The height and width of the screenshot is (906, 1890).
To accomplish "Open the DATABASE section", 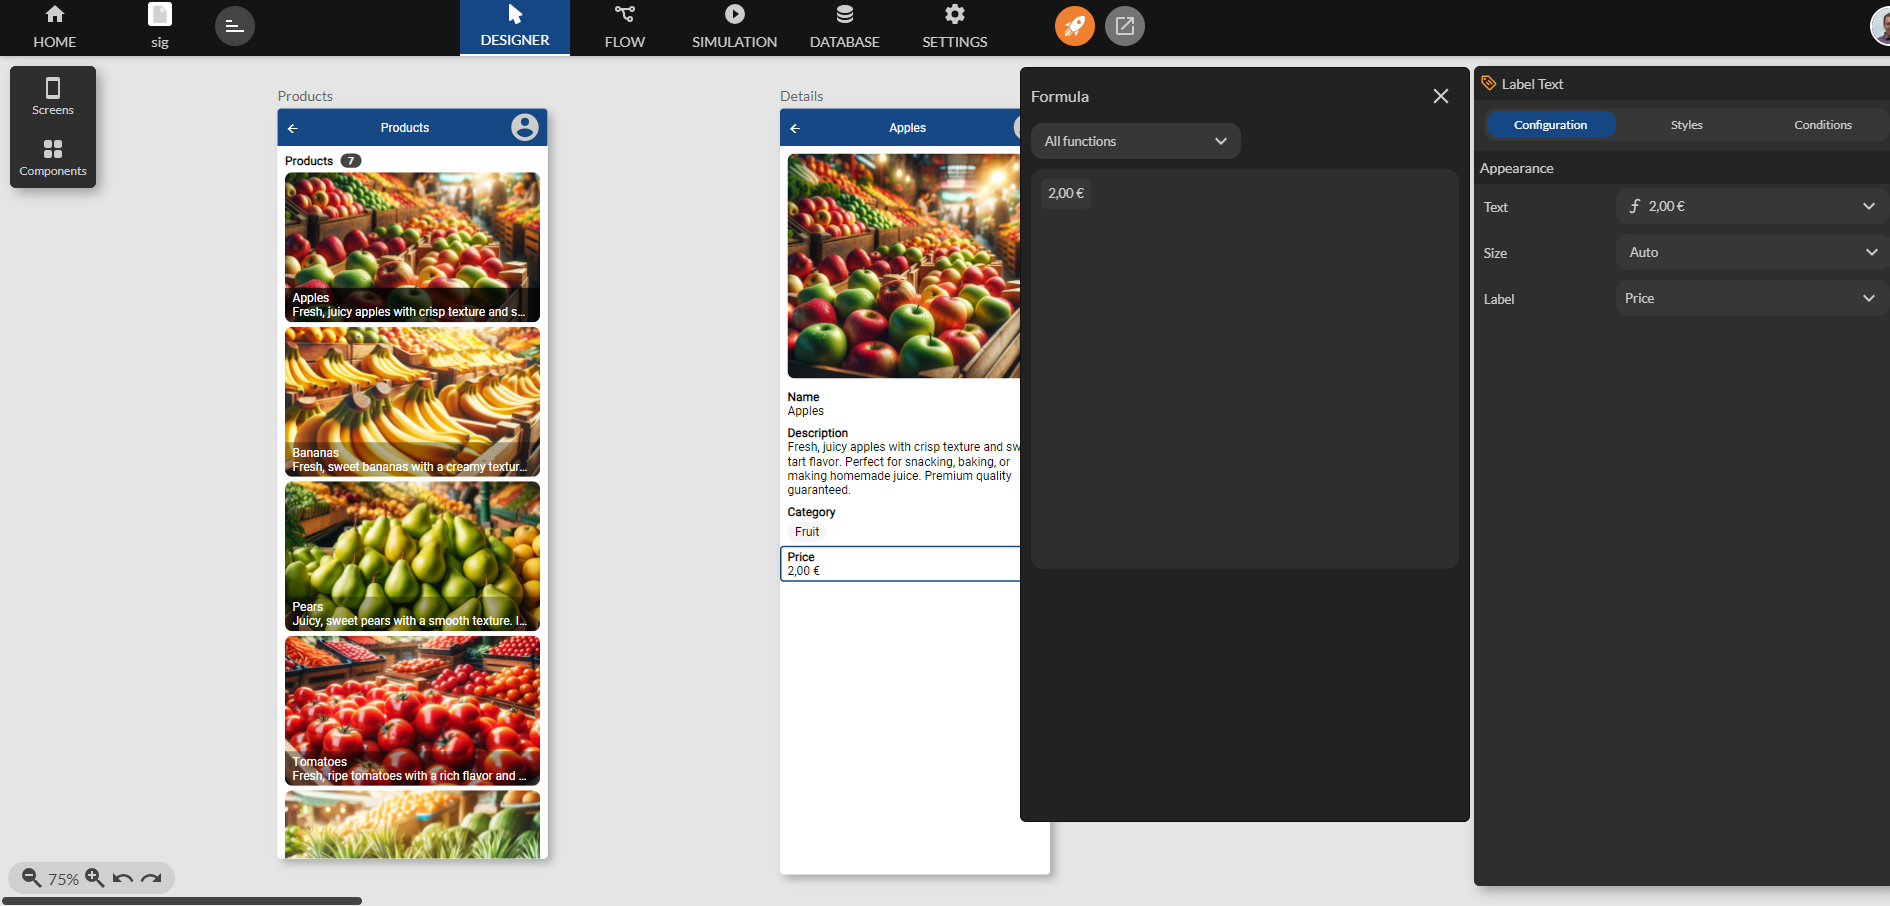I will pos(844,27).
